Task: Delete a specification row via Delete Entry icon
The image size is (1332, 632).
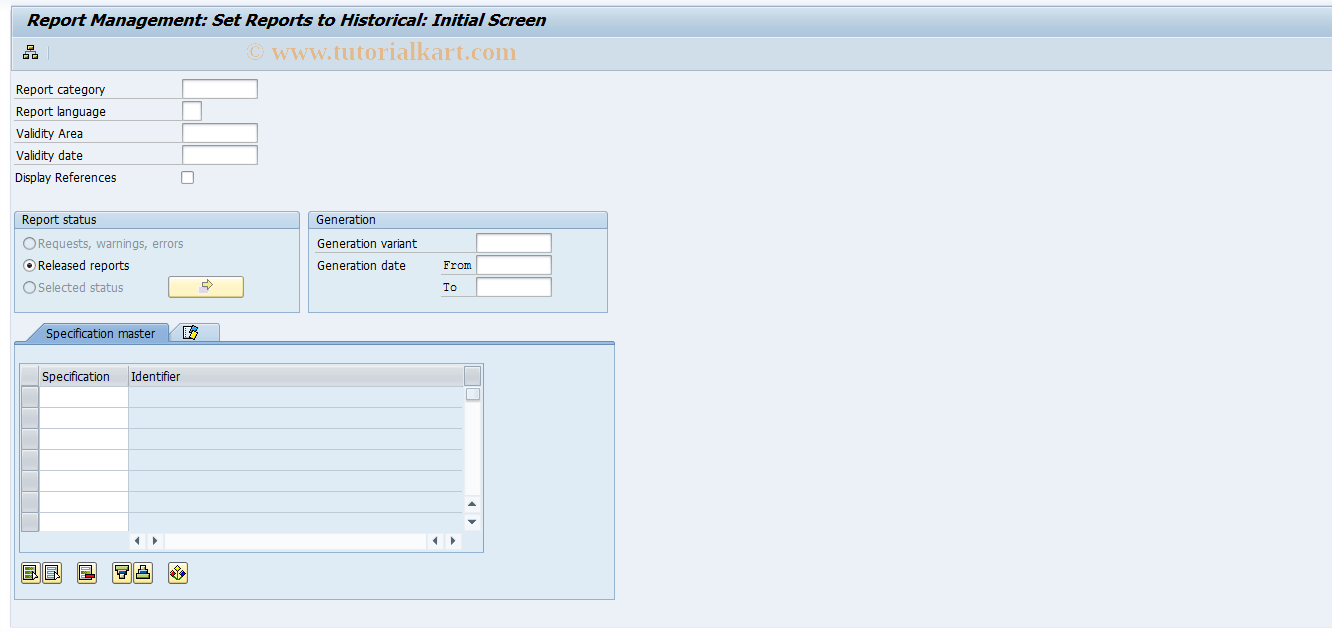Action: point(86,572)
